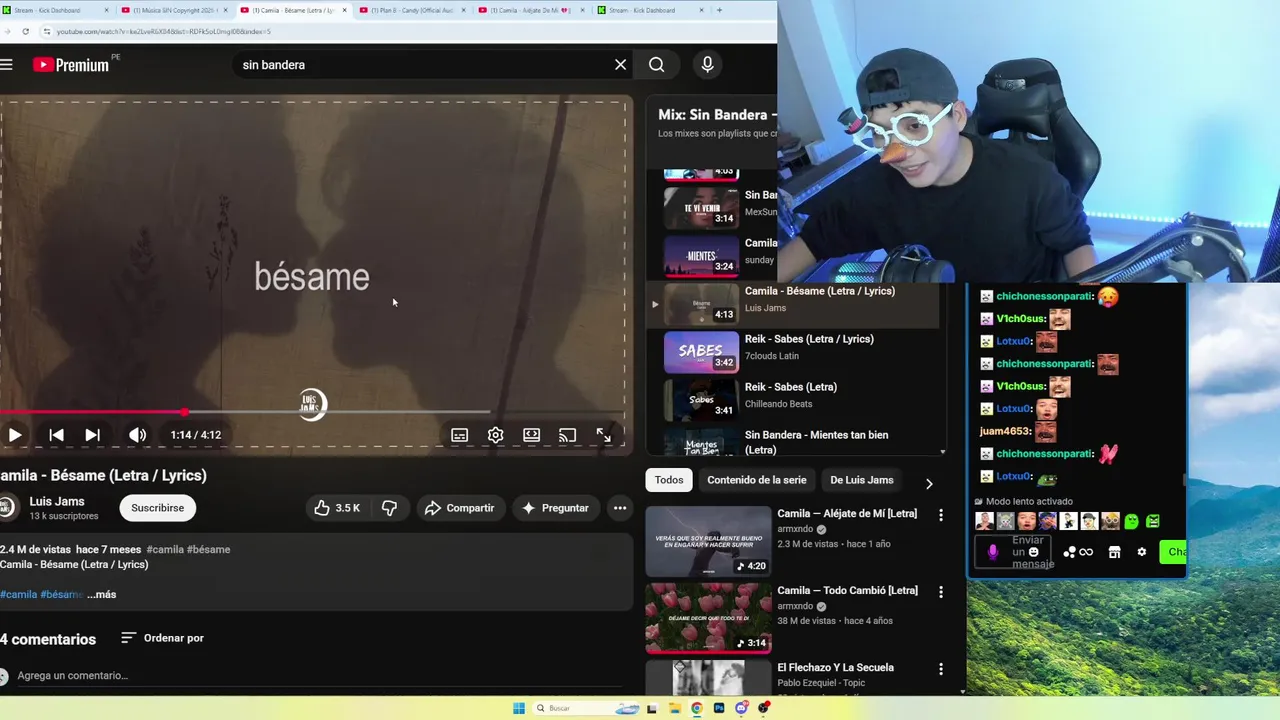Open Discord from the taskbar

click(x=741, y=708)
